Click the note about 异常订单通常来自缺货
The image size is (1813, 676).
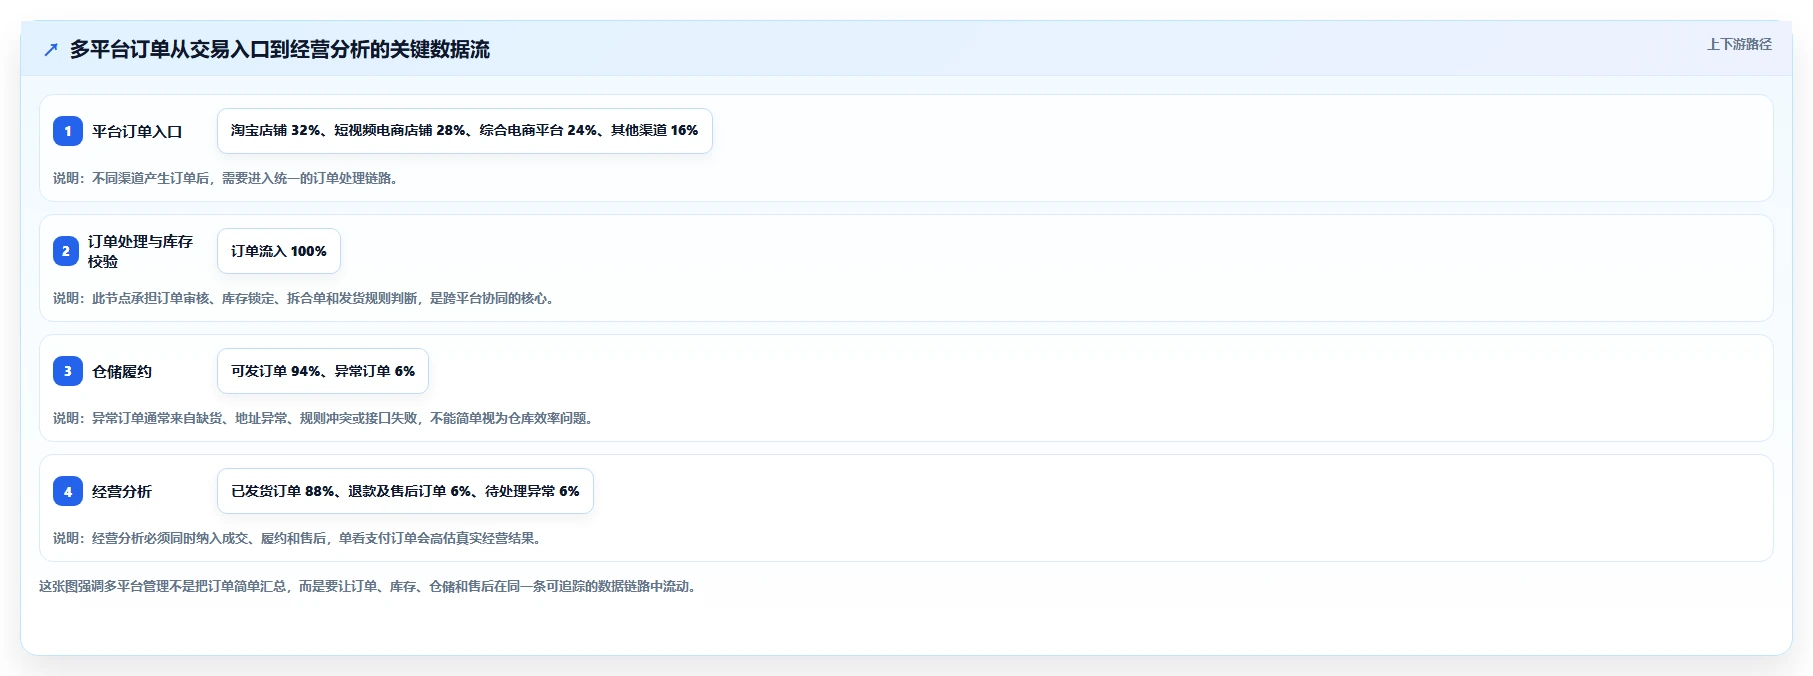tap(326, 418)
